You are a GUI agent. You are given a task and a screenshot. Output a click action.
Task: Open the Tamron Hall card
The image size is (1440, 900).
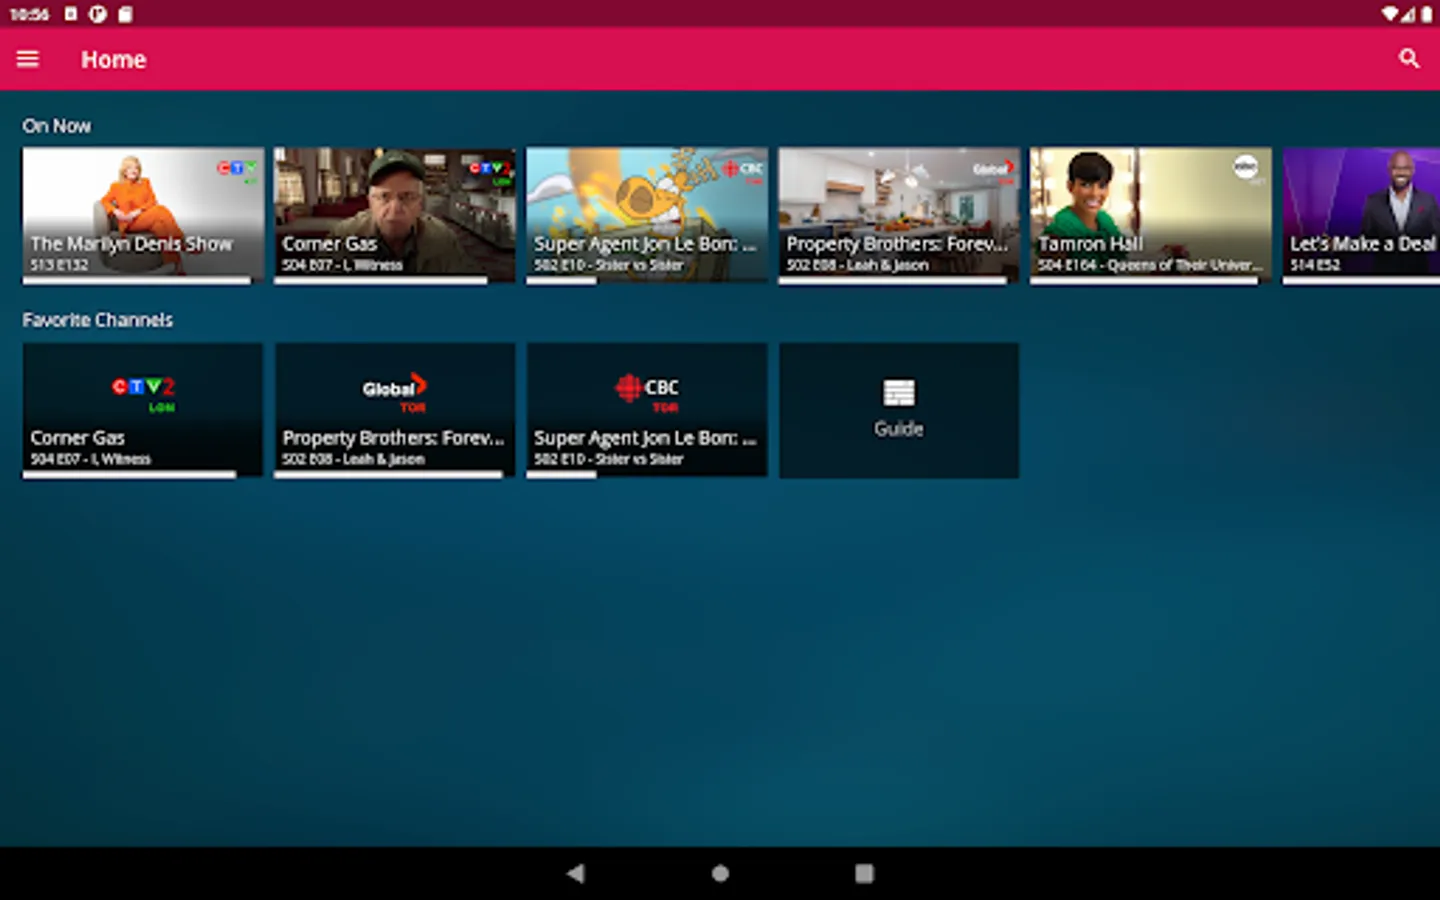[1151, 215]
